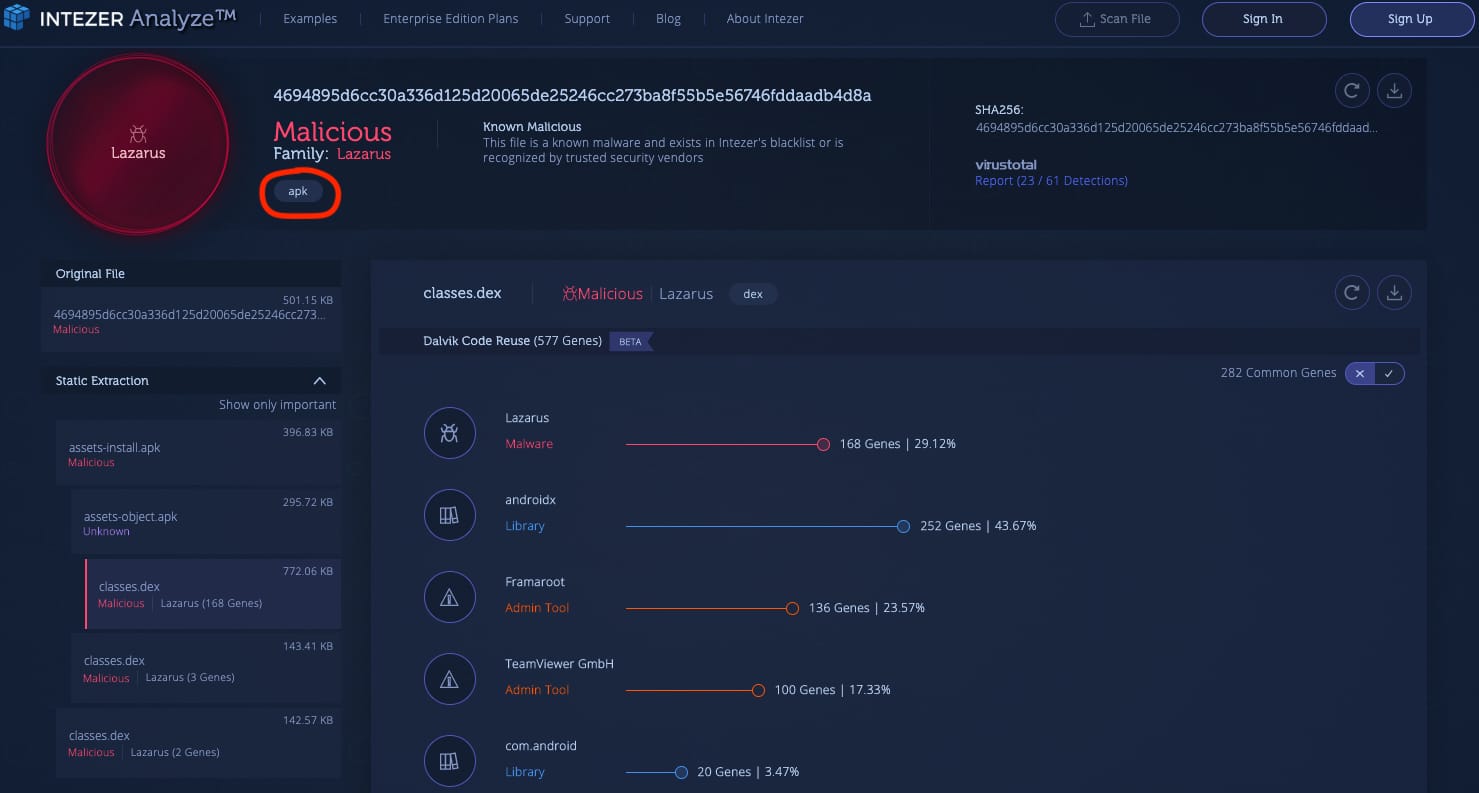Image resolution: width=1479 pixels, height=793 pixels.
Task: Click the Lazarus malware bug icon
Action: coord(450,433)
